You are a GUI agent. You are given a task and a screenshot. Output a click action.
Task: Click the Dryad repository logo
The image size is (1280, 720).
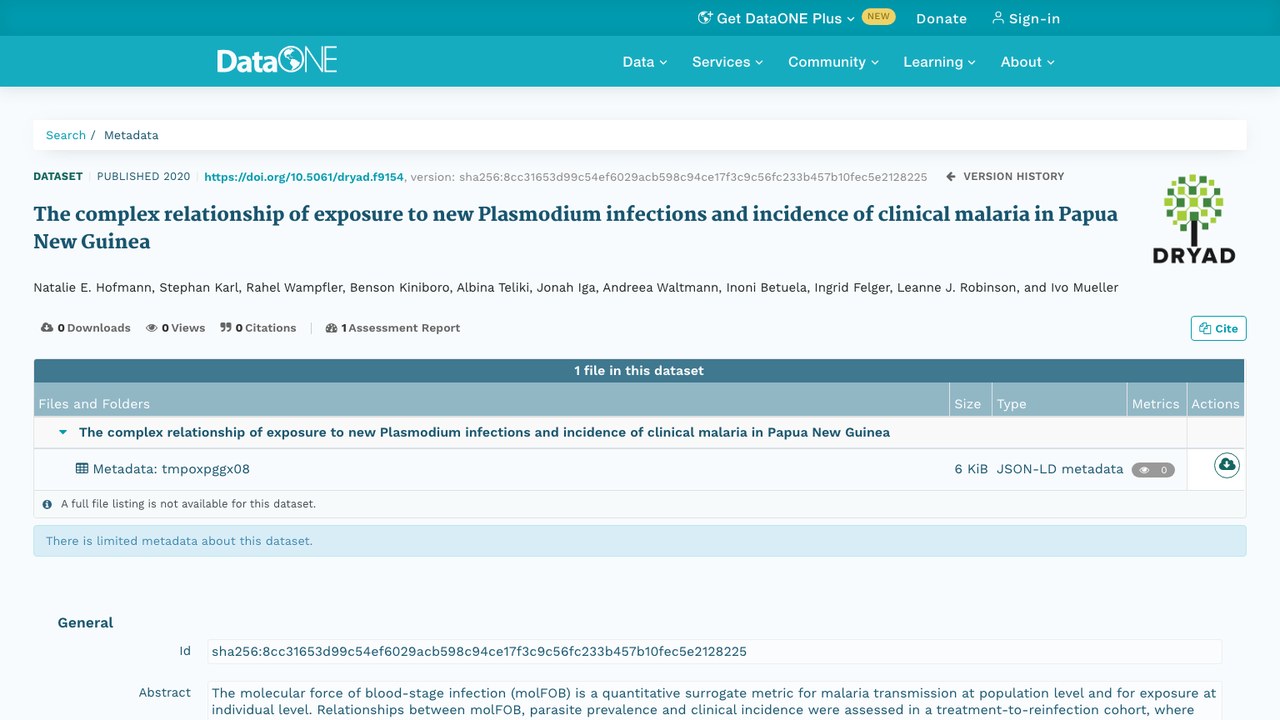[1194, 219]
